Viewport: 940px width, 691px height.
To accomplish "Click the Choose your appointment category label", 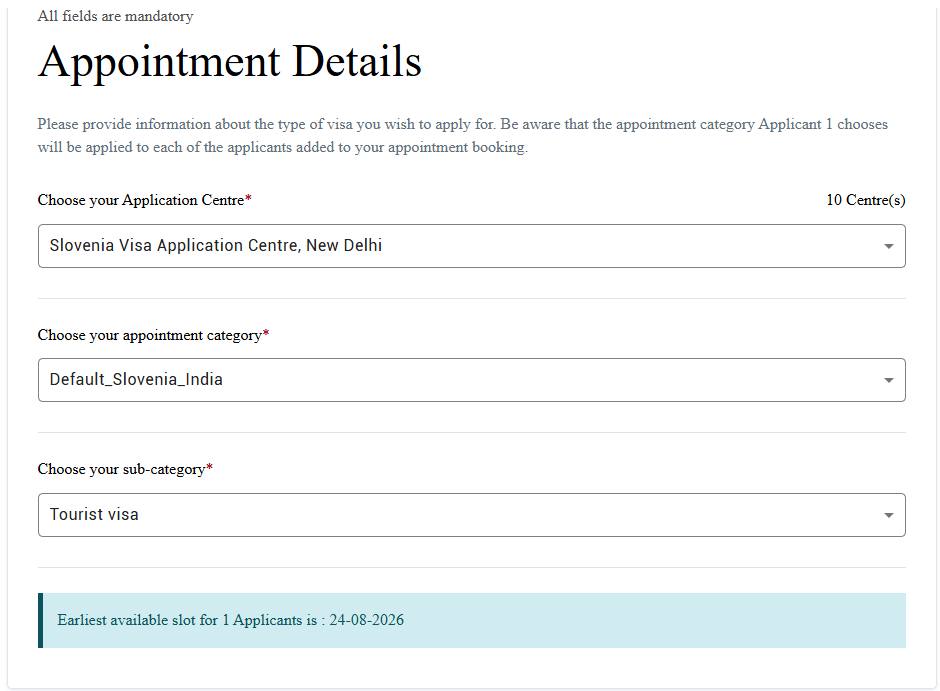I will [x=150, y=335].
